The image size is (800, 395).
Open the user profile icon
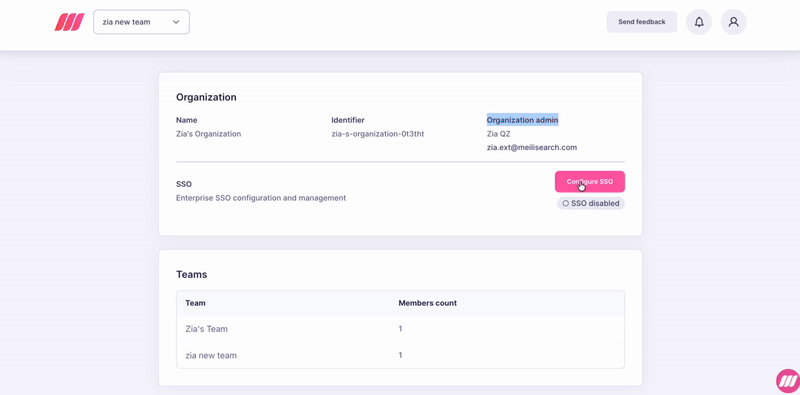point(734,22)
